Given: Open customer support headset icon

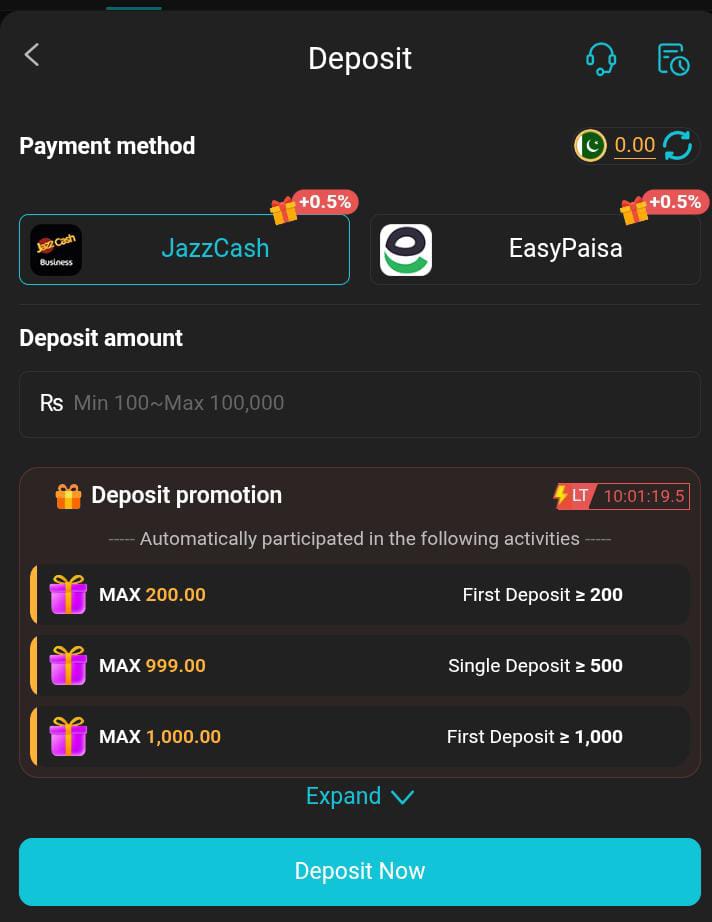Looking at the screenshot, I should [601, 59].
